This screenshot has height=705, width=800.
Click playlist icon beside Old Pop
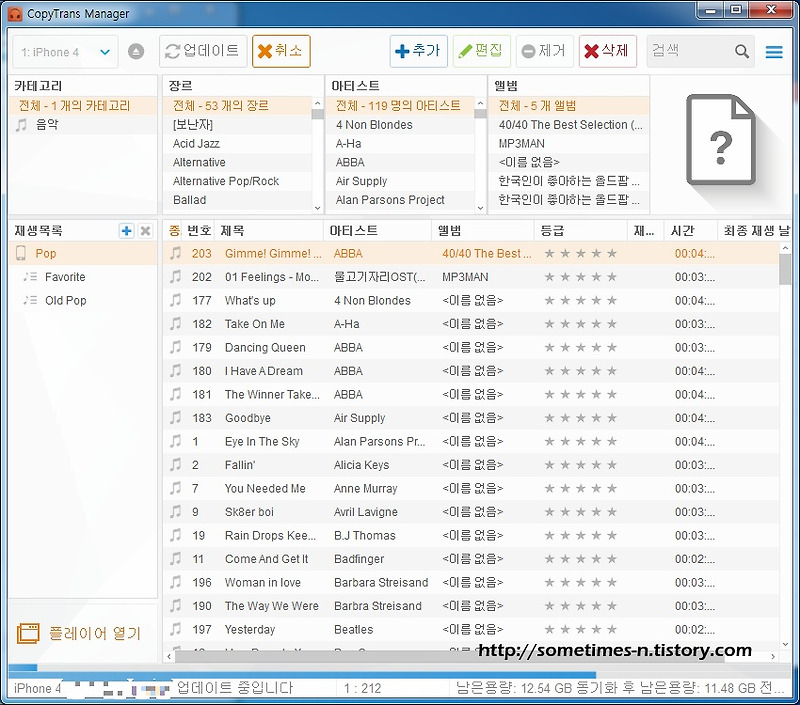[30, 300]
